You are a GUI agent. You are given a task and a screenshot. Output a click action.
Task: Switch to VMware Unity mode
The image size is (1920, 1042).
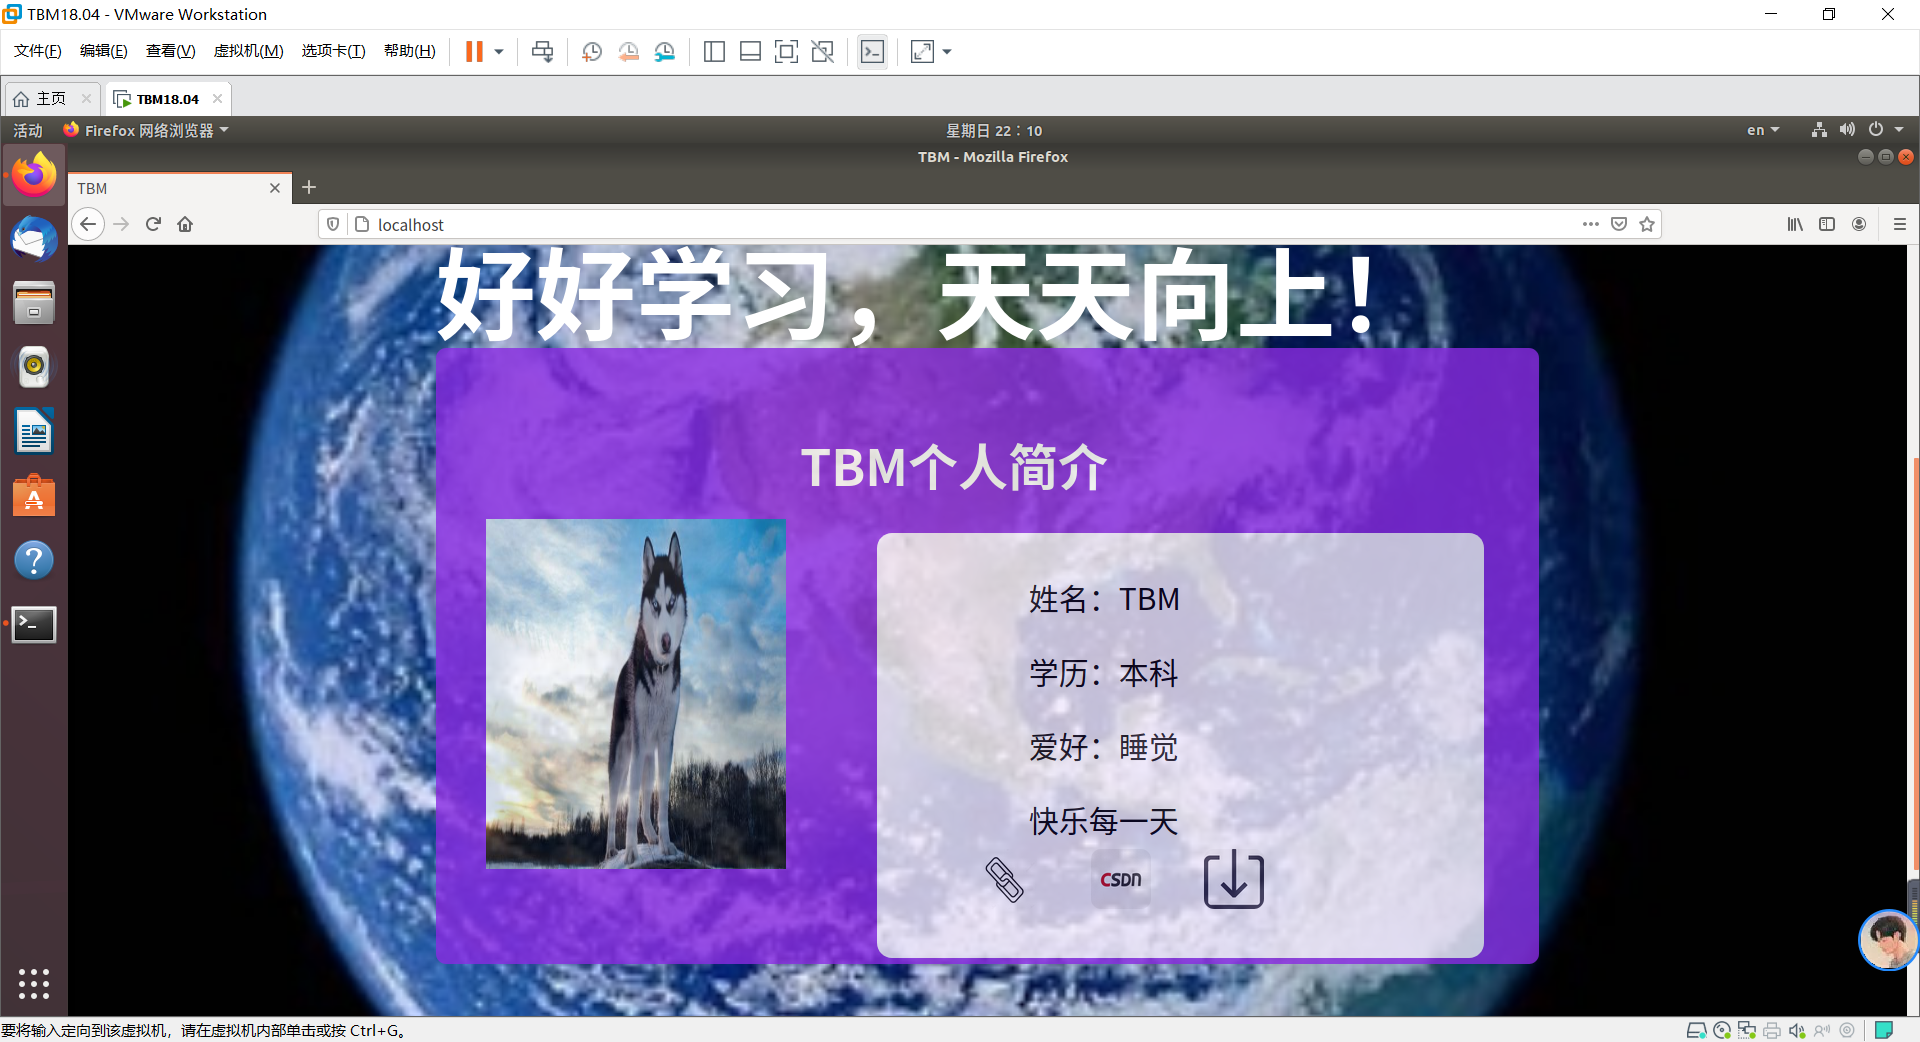tap(823, 52)
